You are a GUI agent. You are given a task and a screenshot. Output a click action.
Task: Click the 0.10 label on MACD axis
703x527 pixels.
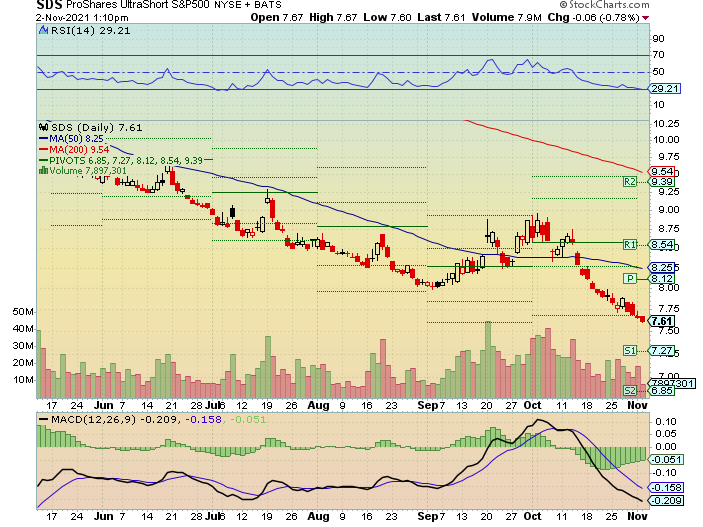pyautogui.click(x=666, y=421)
